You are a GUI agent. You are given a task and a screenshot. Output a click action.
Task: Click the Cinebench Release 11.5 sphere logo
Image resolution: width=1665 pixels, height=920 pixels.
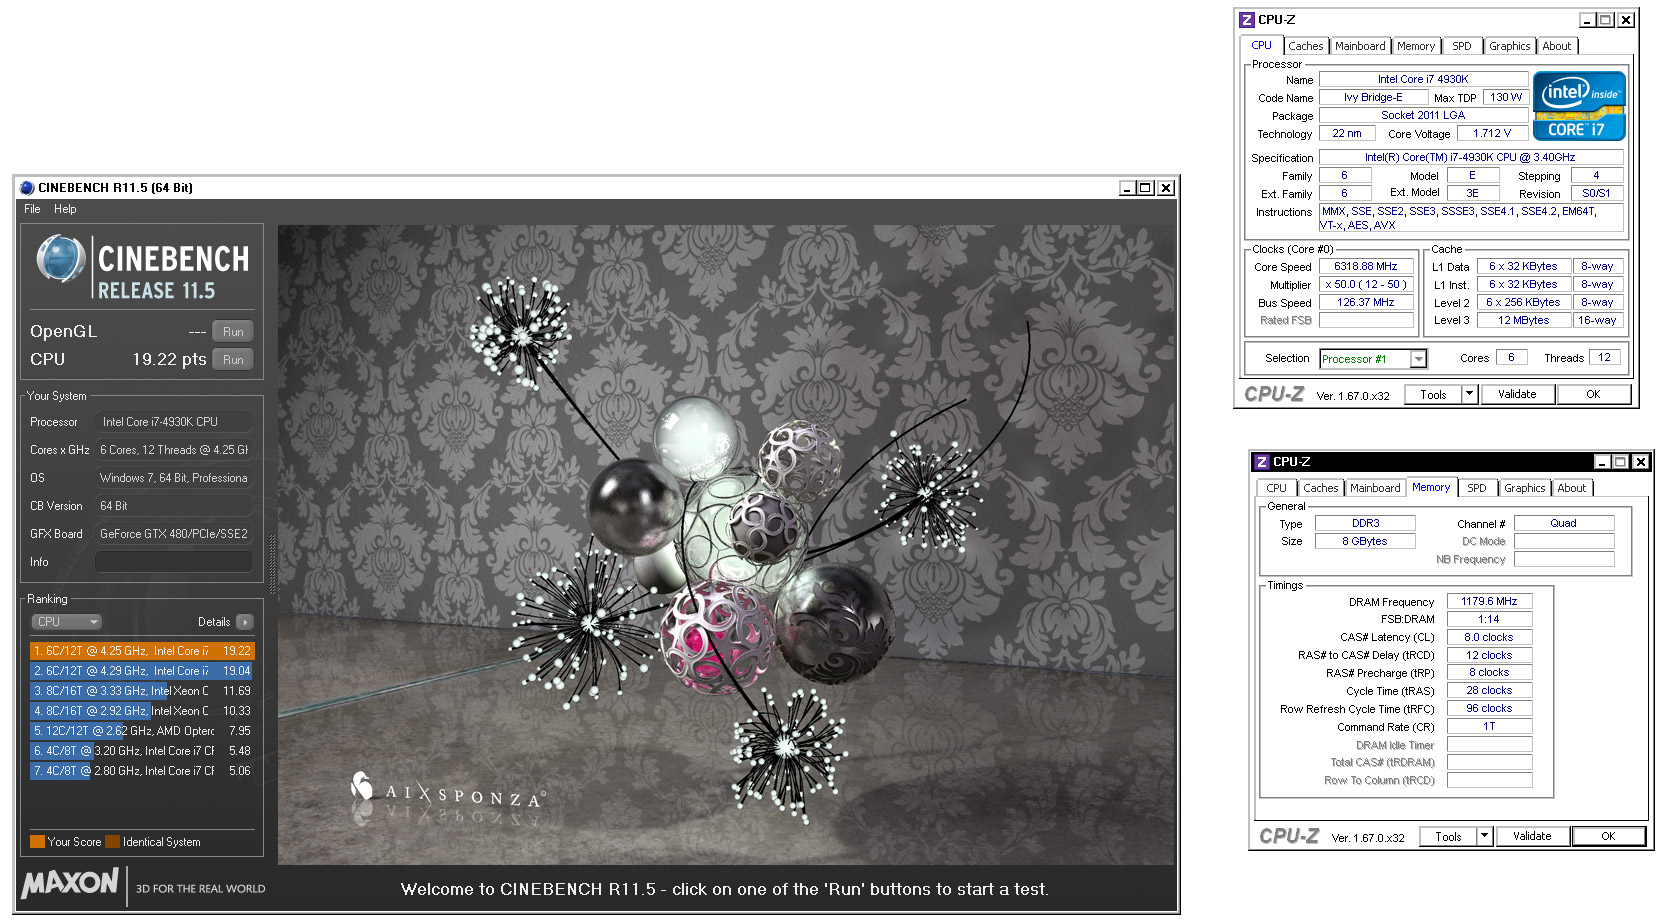tap(61, 258)
